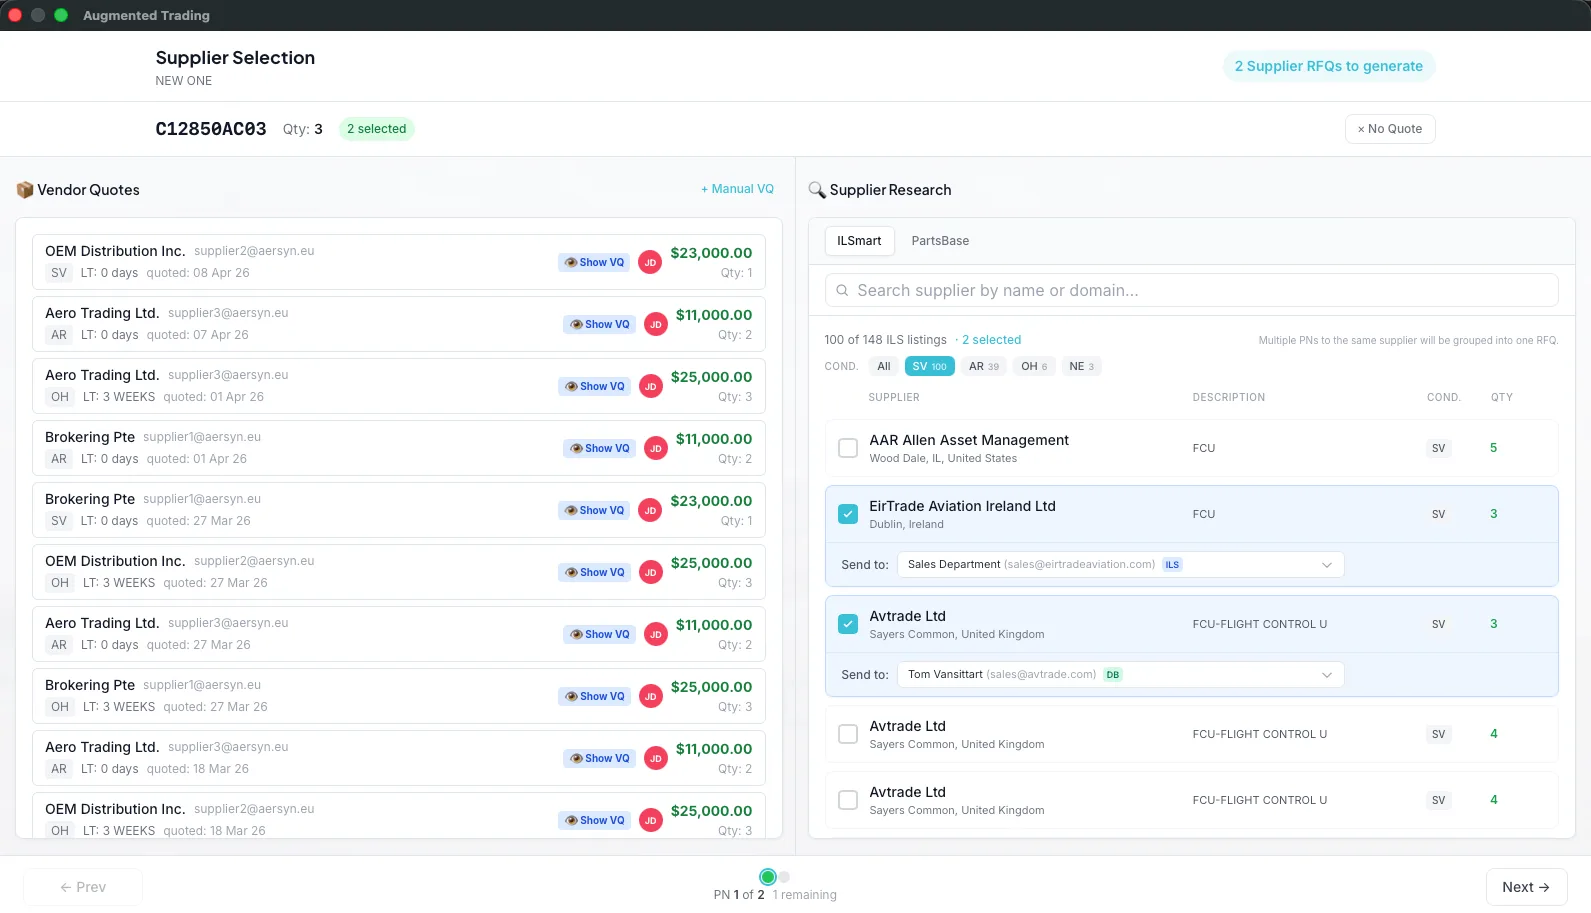Filter conditions by NE 3
1591x913 pixels.
[x=1081, y=366]
